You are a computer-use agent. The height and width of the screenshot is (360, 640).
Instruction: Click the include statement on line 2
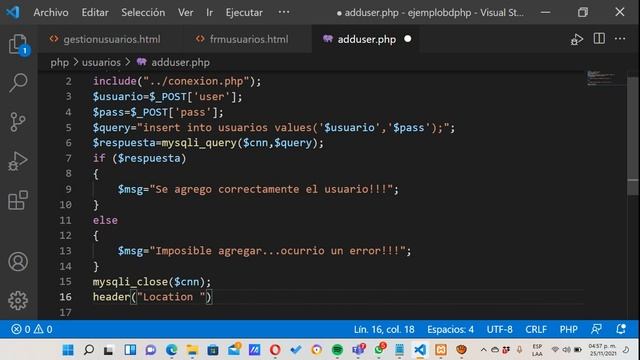click(x=177, y=81)
